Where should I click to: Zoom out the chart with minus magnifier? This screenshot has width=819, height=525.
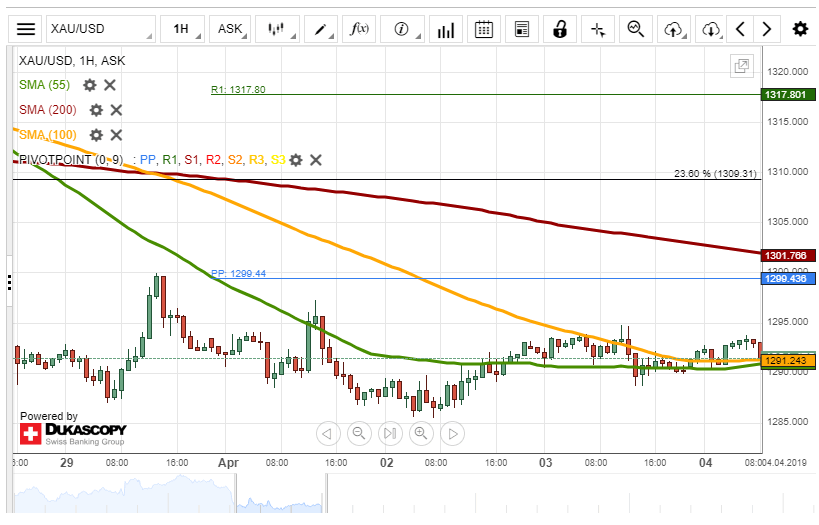pyautogui.click(x=359, y=434)
